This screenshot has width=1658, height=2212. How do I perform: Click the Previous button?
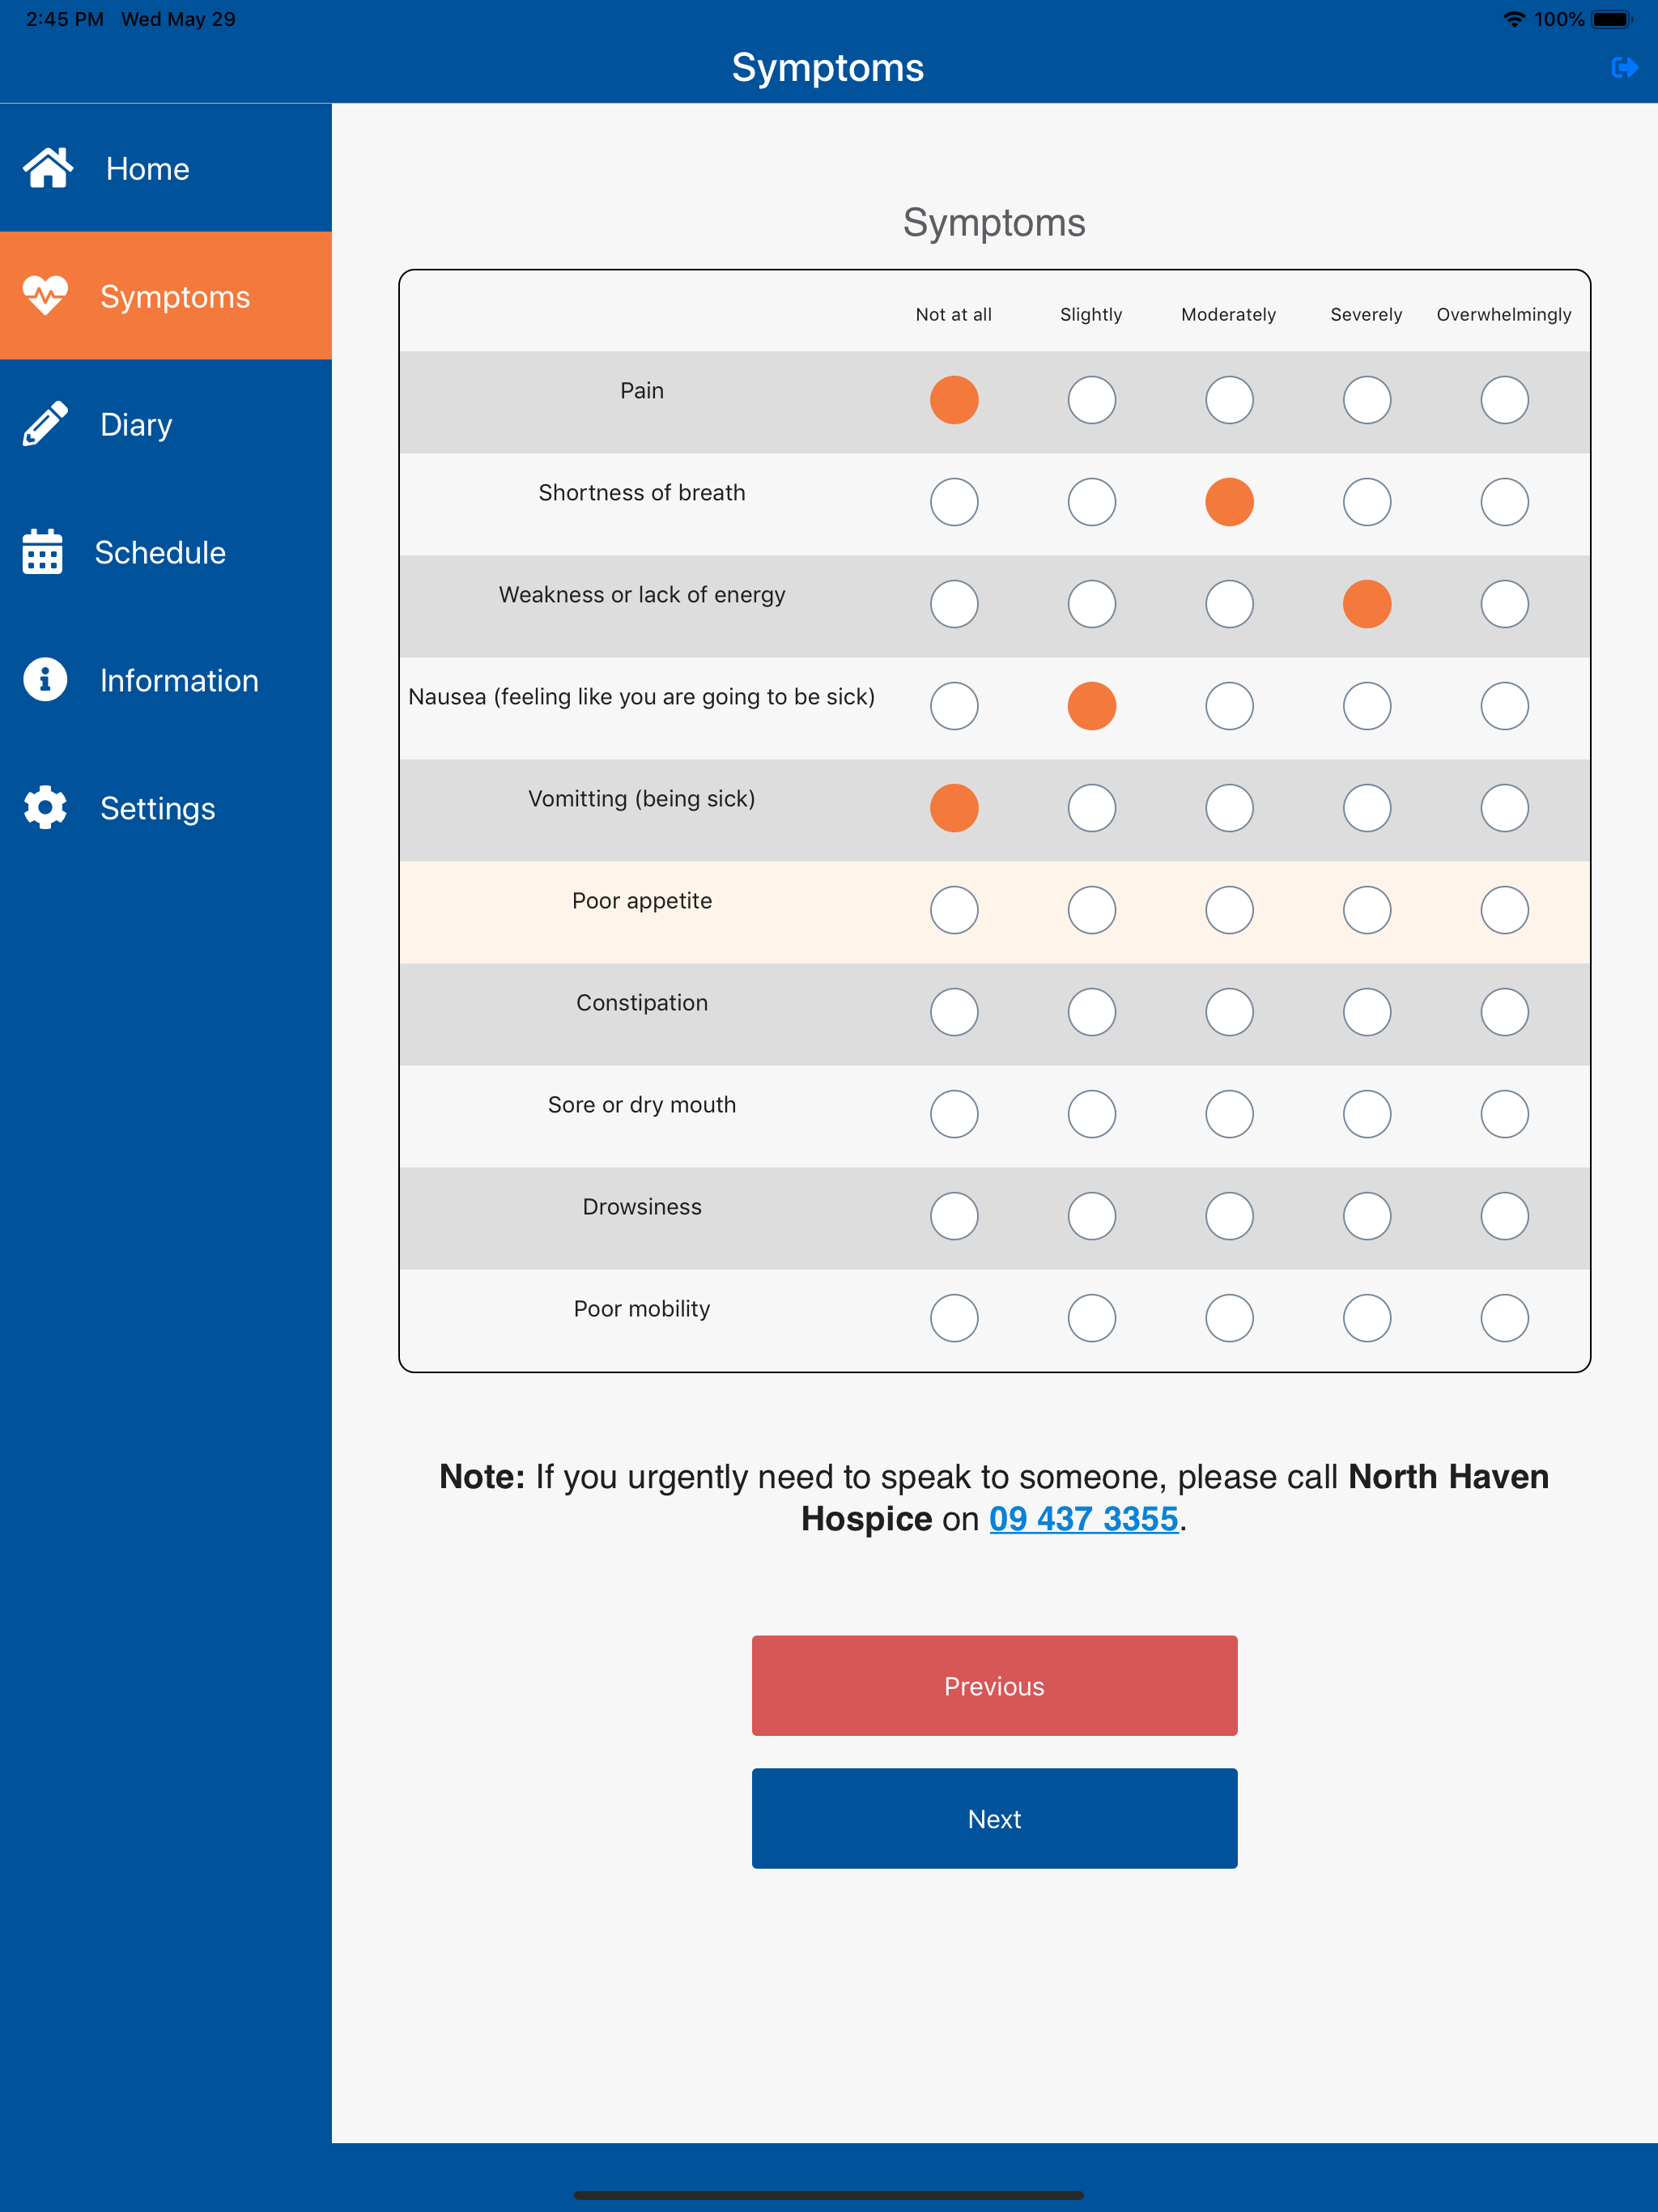coord(994,1686)
